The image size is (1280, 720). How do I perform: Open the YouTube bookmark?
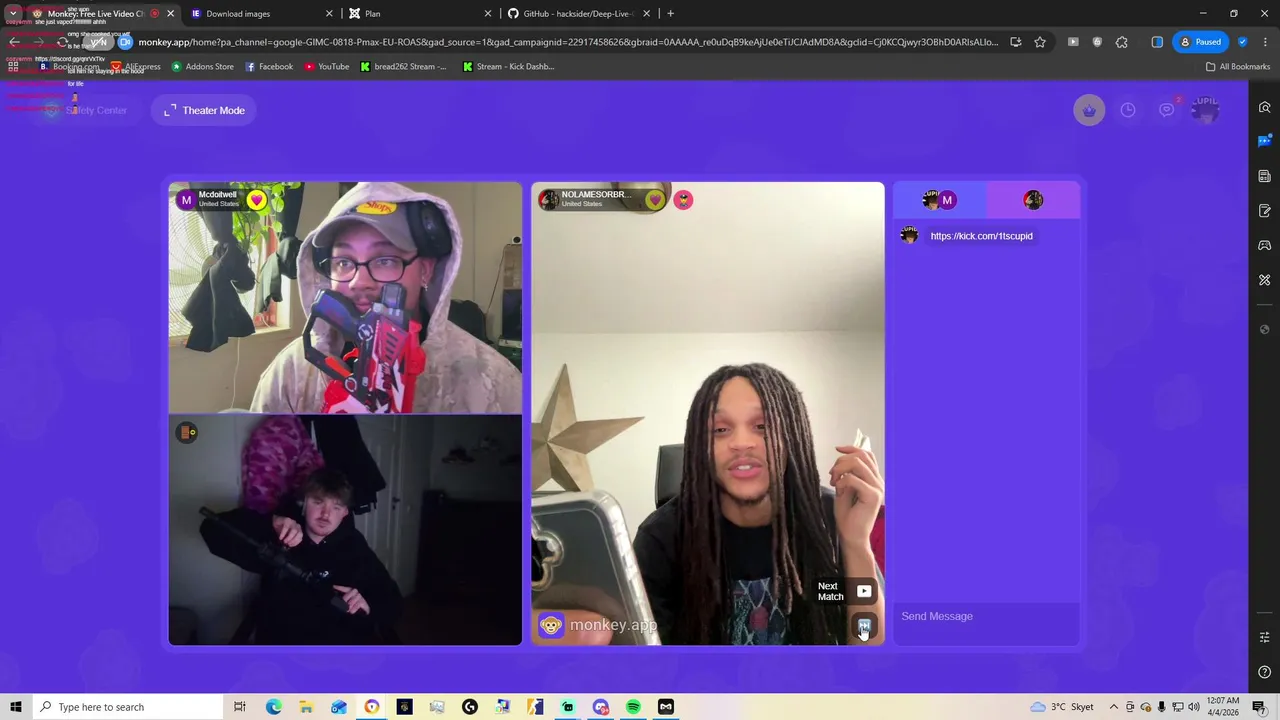tap(327, 67)
